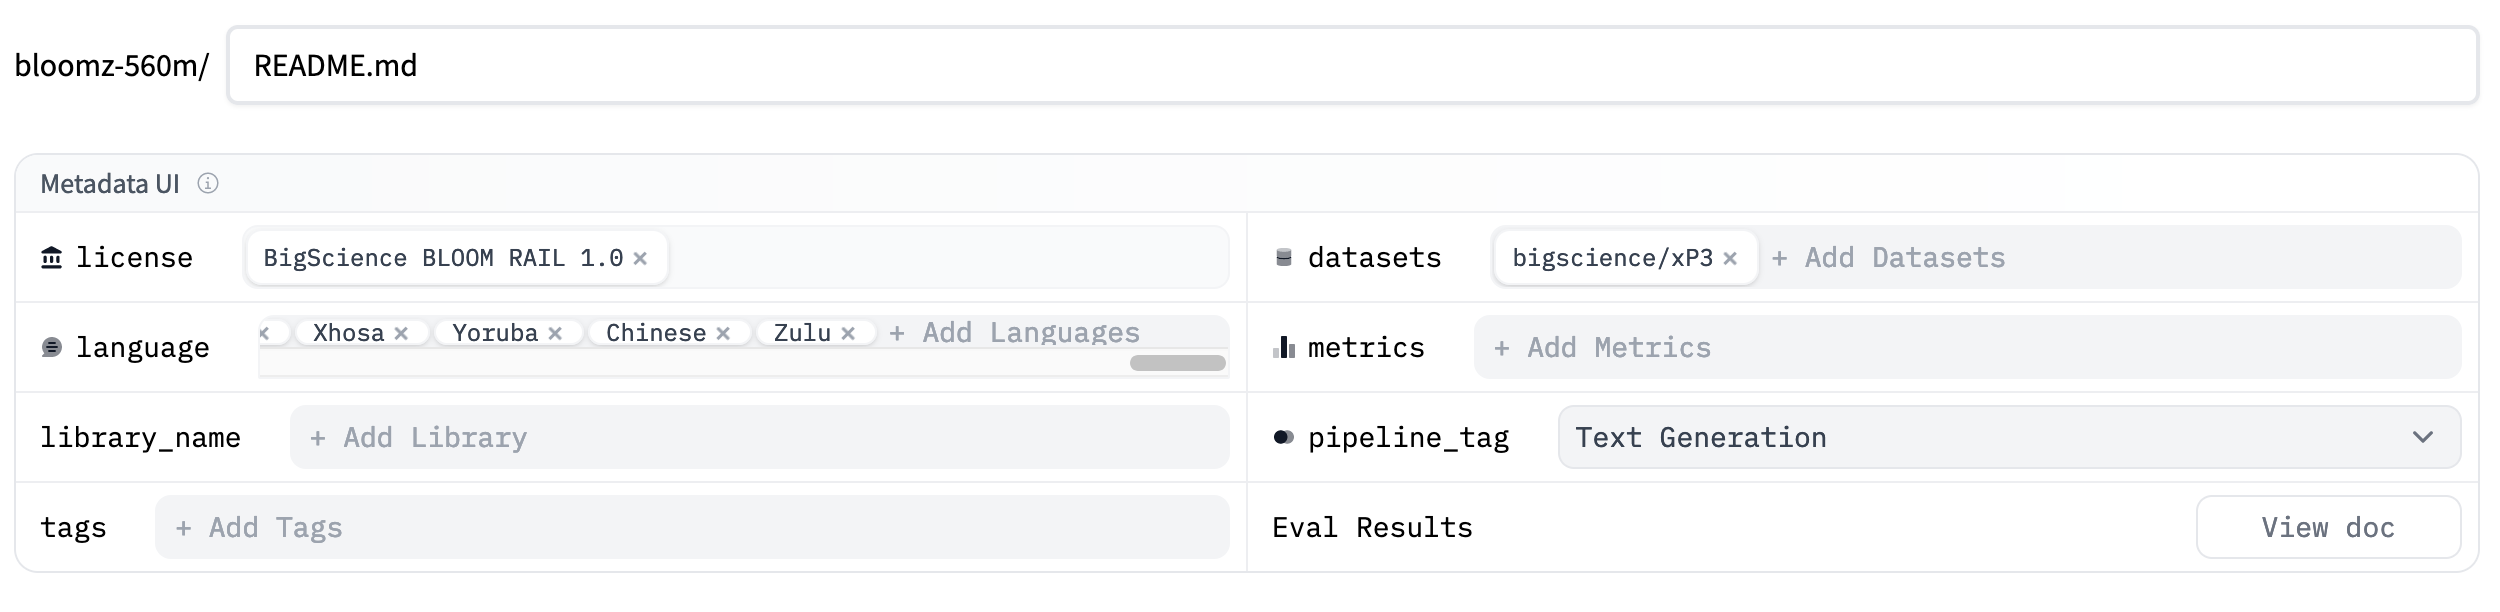Click Add Datasets field
This screenshot has height=612, width=2500.
1905,258
